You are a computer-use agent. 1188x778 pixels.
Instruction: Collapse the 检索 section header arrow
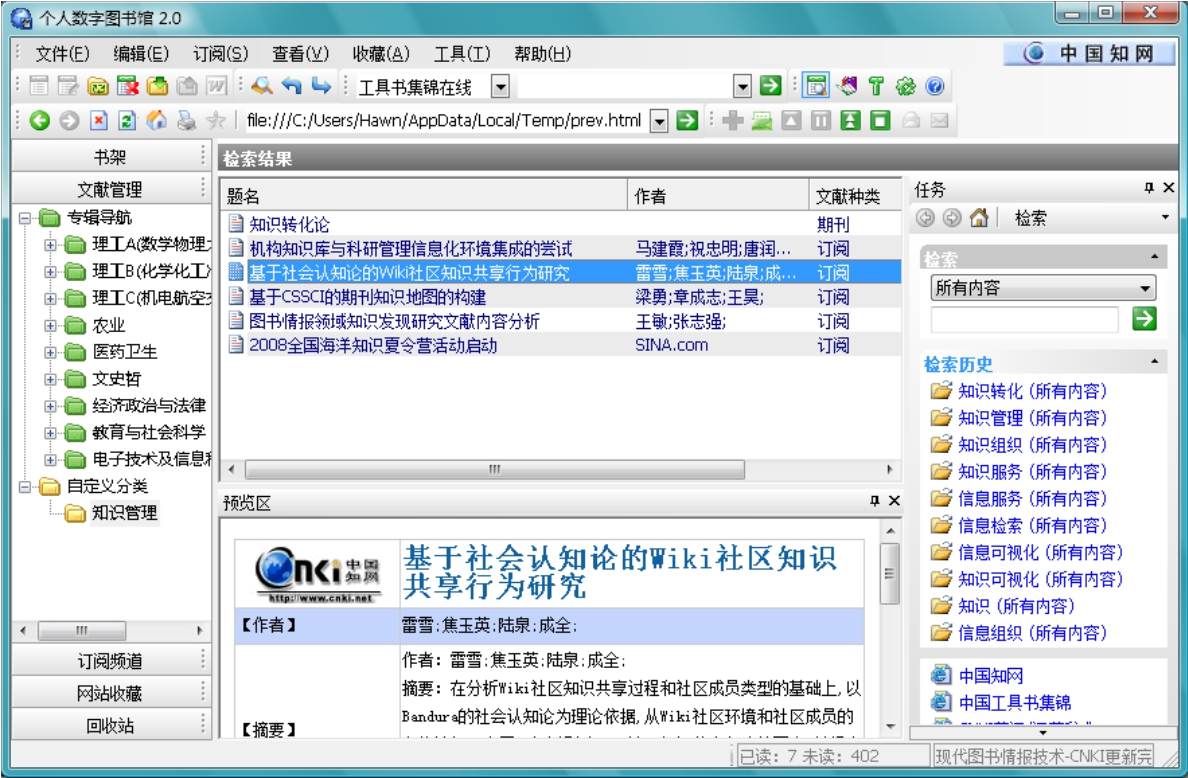point(1155,258)
